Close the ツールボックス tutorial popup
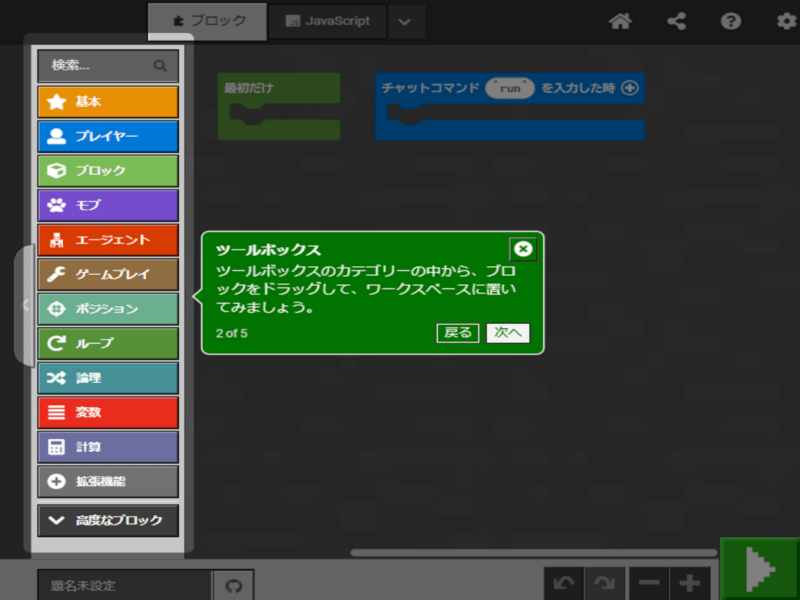The height and width of the screenshot is (600, 800). [x=522, y=249]
